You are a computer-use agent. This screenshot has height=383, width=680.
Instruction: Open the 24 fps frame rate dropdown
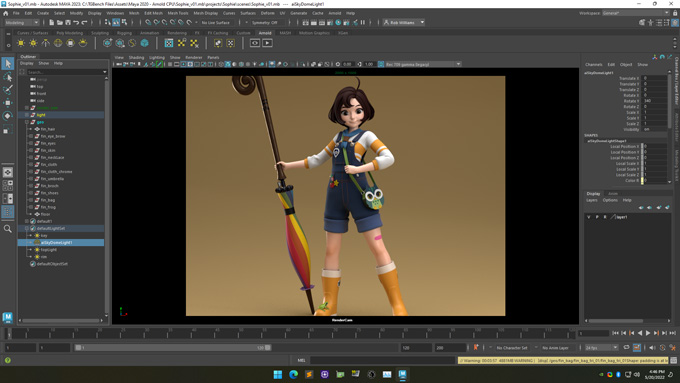pos(601,348)
